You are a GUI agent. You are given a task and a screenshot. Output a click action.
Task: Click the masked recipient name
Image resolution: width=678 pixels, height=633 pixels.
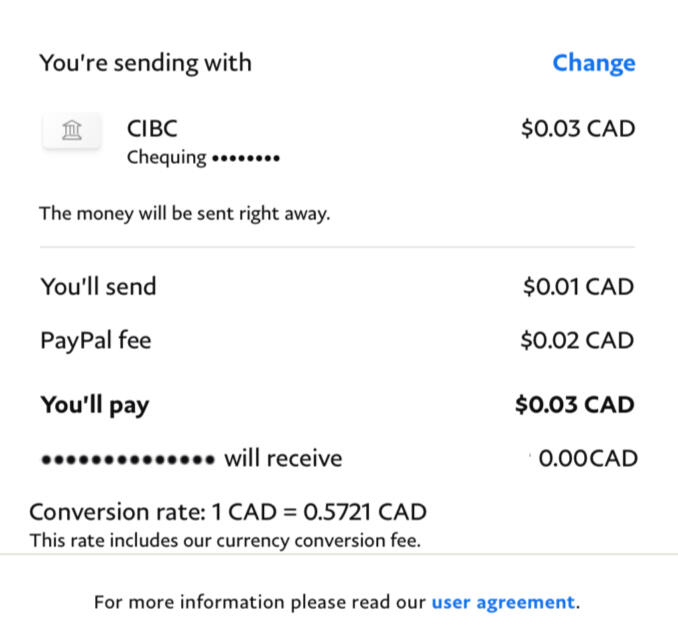click(127, 459)
